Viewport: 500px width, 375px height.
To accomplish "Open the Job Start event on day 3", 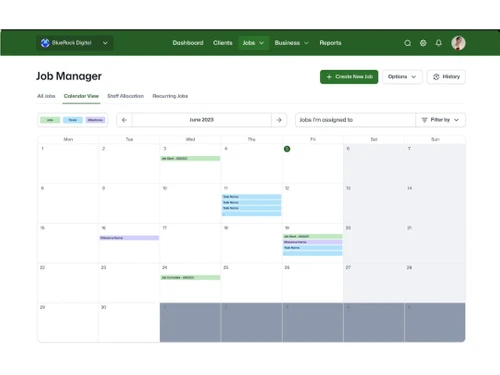I will click(x=190, y=158).
